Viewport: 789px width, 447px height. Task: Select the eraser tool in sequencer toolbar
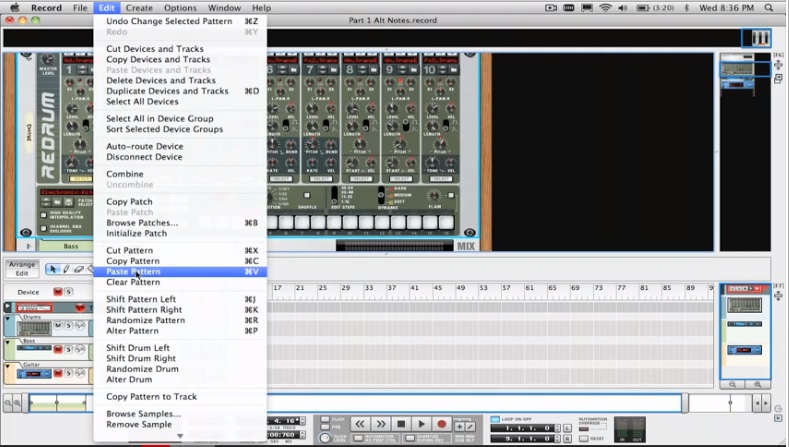coord(79,269)
